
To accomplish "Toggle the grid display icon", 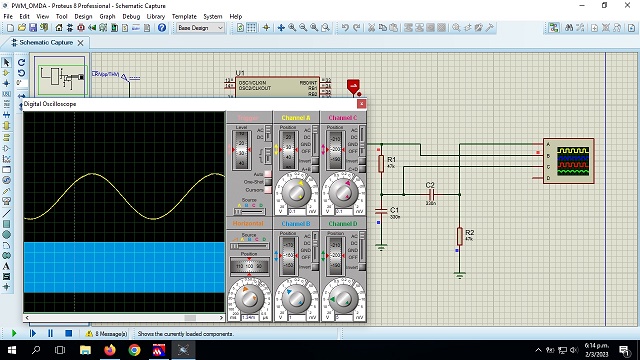I will tap(251, 28).
